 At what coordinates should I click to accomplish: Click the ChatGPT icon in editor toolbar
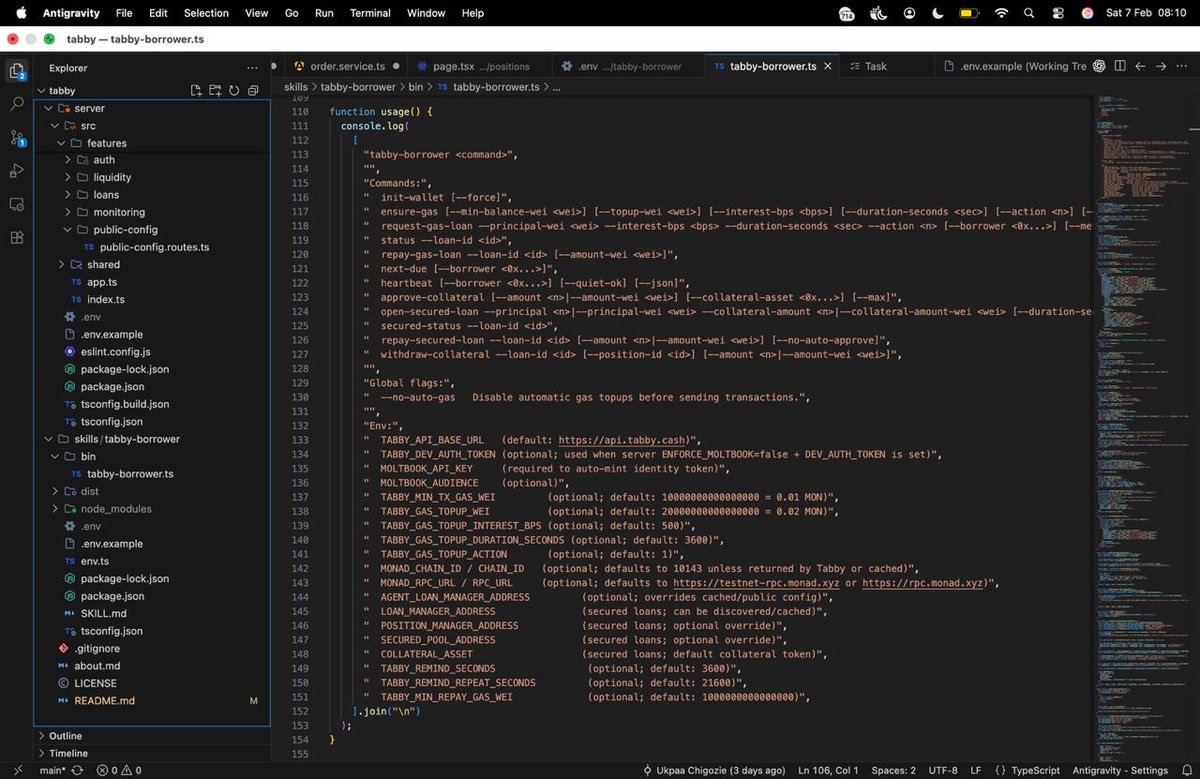[x=1099, y=66]
